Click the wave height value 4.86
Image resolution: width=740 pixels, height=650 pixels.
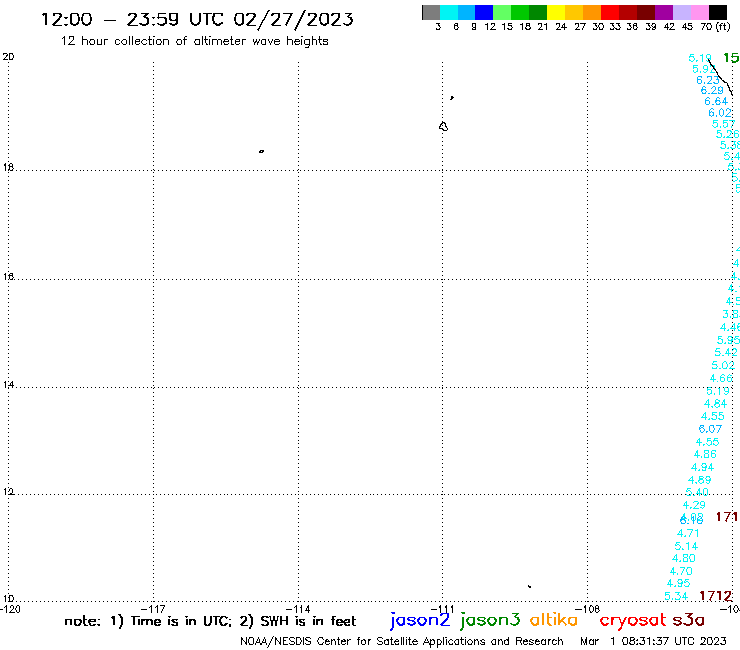(705, 454)
